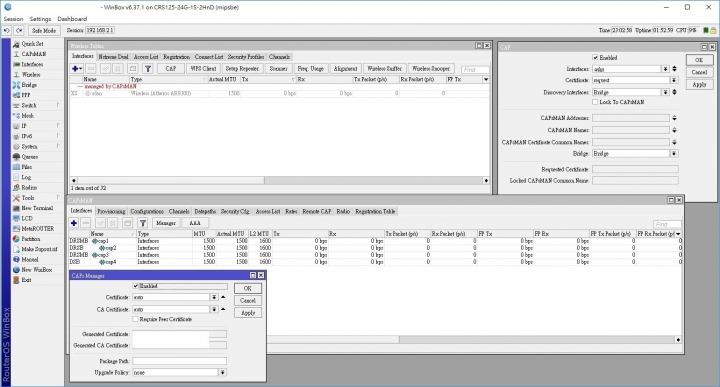The image size is (720, 387).
Task: Click the redo arrow in main toolbar
Action: point(19,30)
